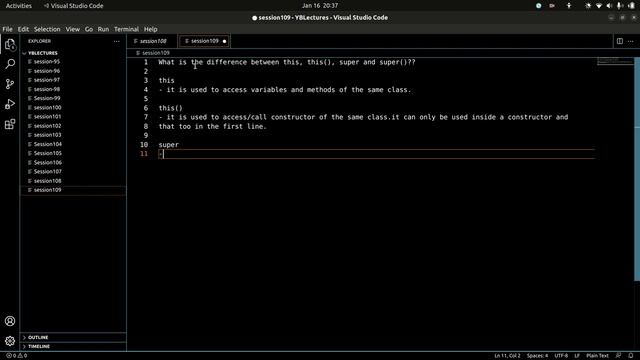Screen dimensions: 640x360
Task: Open file session102 in the explorer
Action: (47, 126)
